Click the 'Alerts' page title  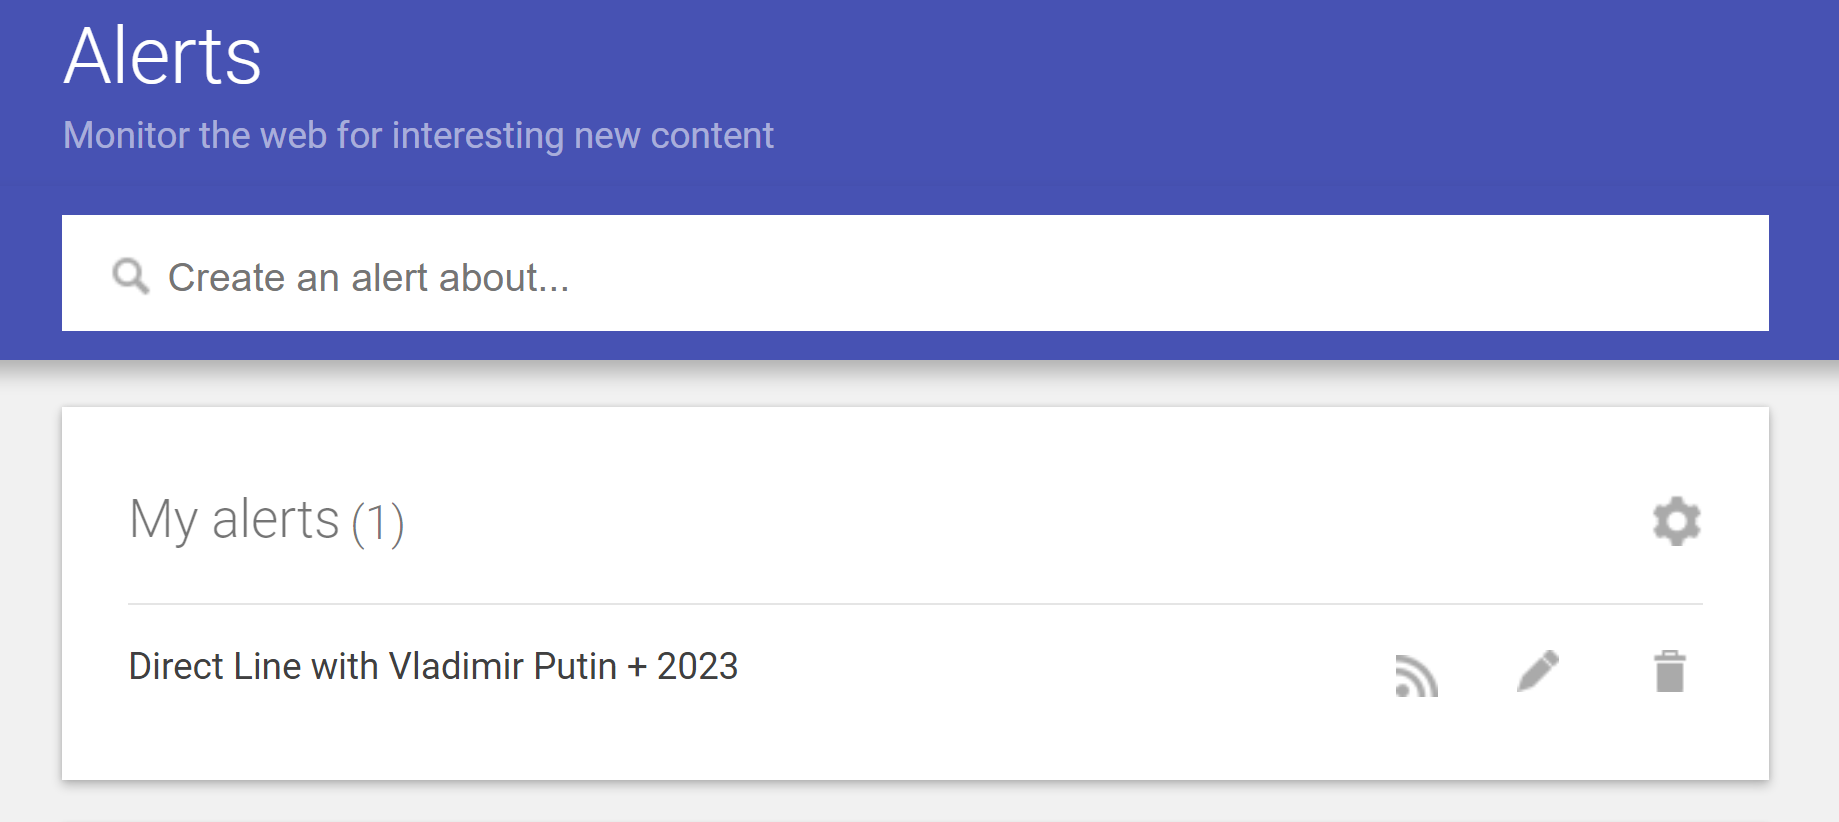pyautogui.click(x=162, y=56)
